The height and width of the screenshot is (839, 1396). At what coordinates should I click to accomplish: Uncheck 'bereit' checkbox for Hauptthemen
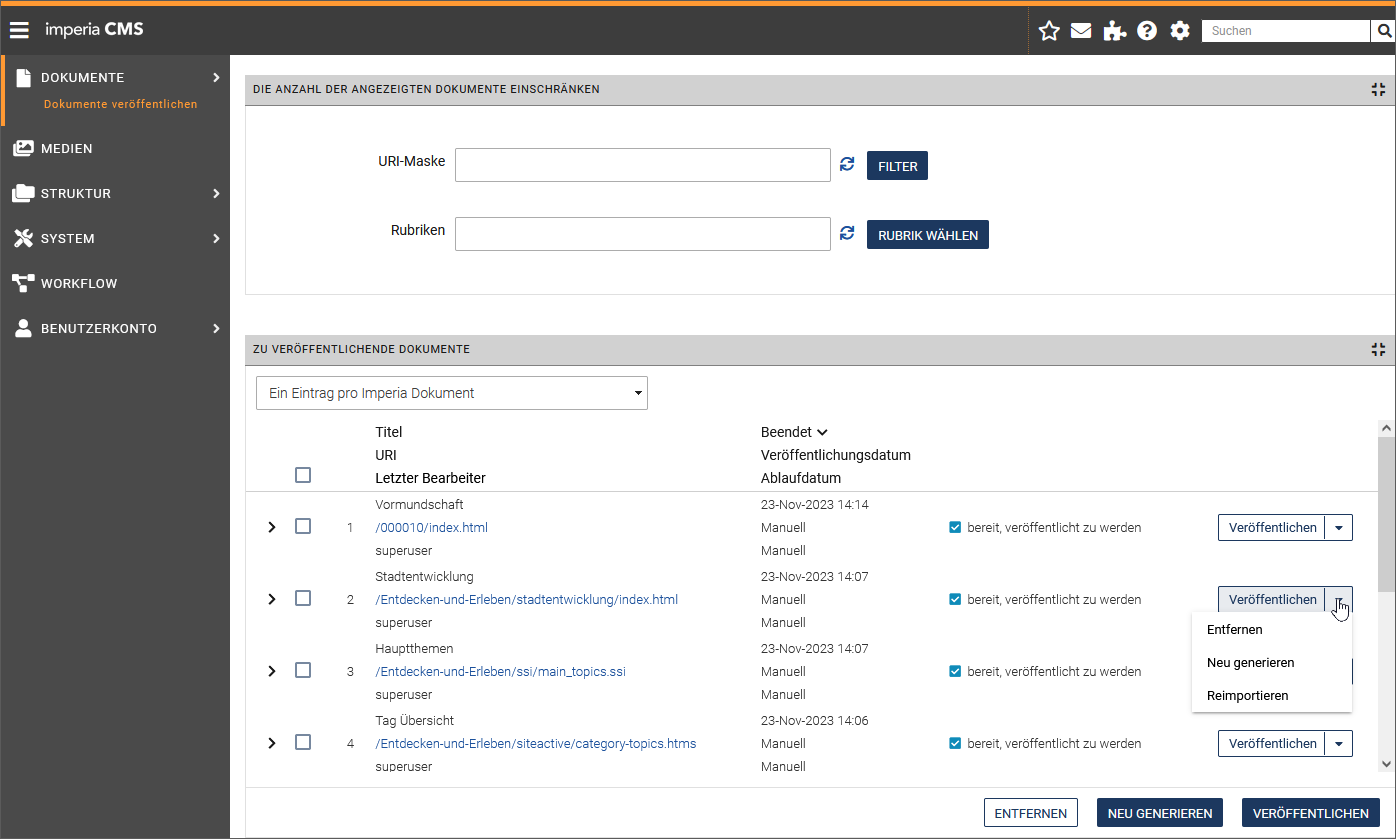tap(955, 671)
